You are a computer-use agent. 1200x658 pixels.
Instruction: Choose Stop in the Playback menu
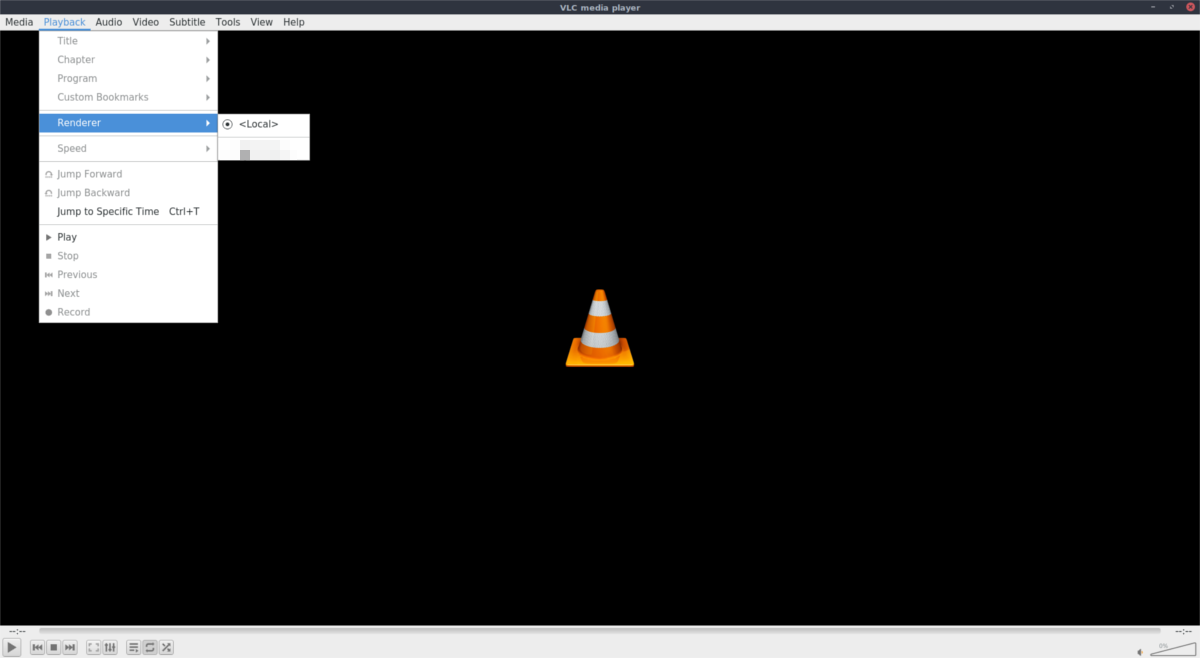[128, 256]
